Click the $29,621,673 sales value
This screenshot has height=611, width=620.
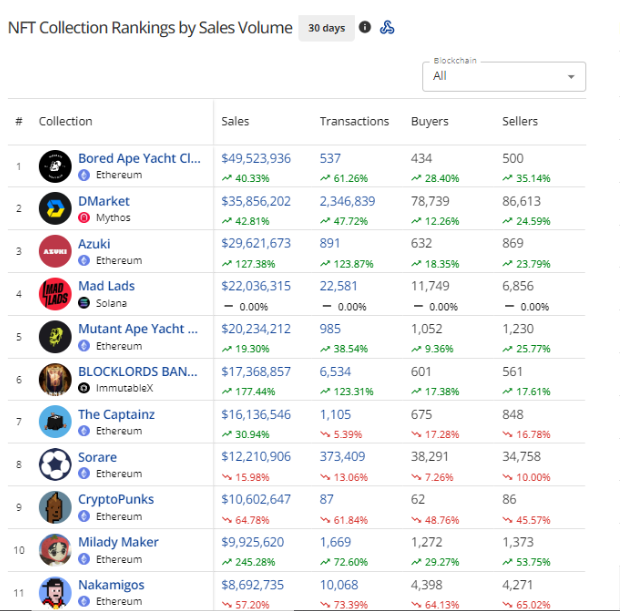(256, 243)
